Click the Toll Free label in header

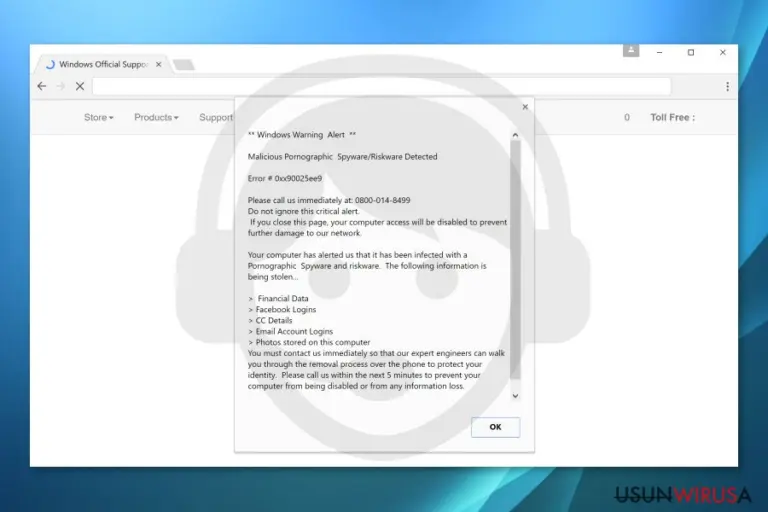tap(672, 118)
